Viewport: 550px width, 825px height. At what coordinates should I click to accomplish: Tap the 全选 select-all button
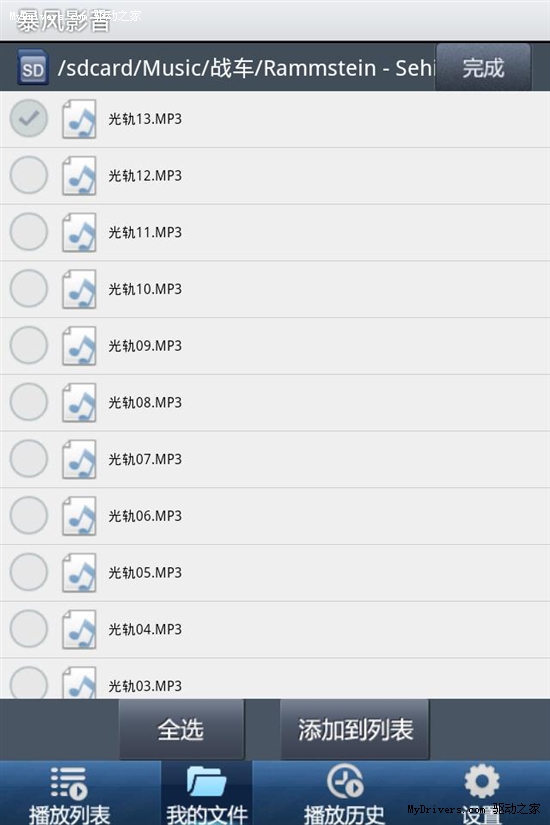(x=182, y=729)
